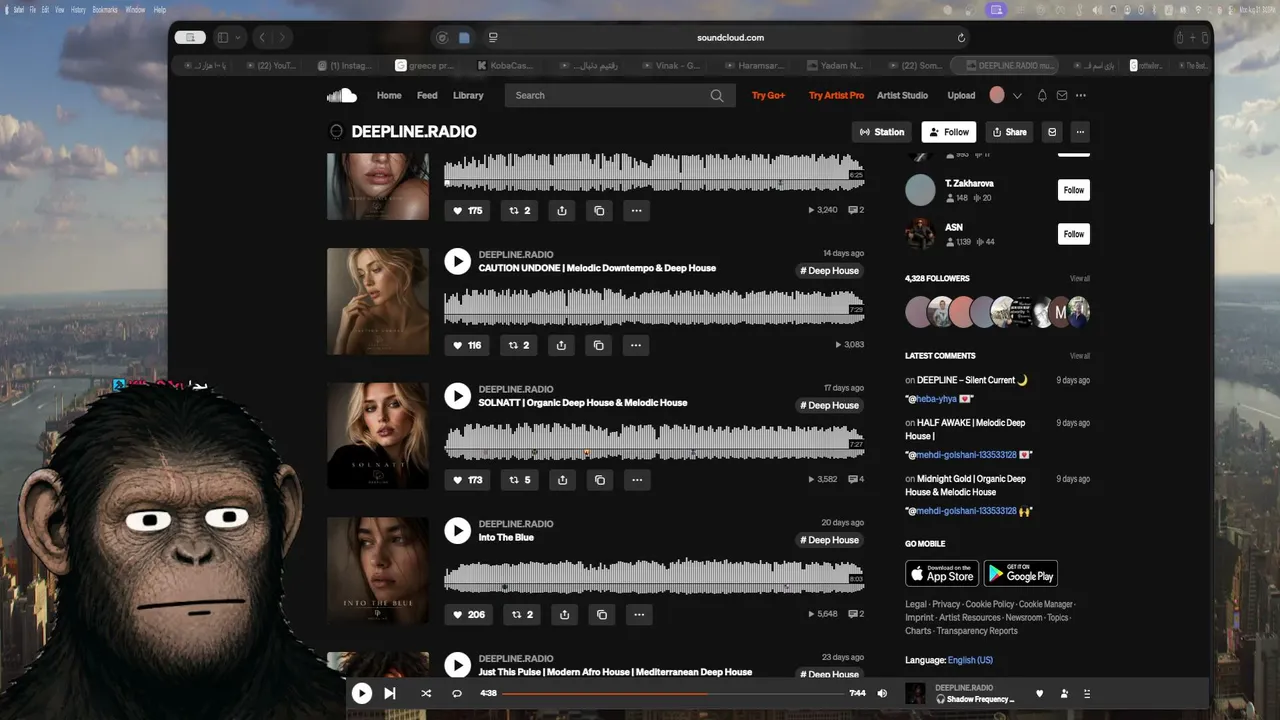Click the search magnifier icon

tap(717, 96)
